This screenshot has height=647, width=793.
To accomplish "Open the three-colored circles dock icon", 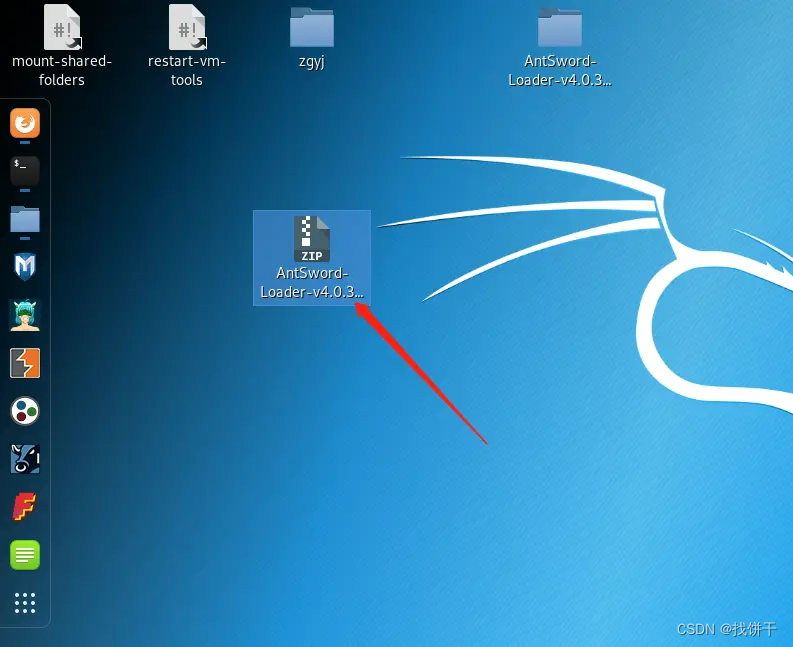I will click(25, 411).
